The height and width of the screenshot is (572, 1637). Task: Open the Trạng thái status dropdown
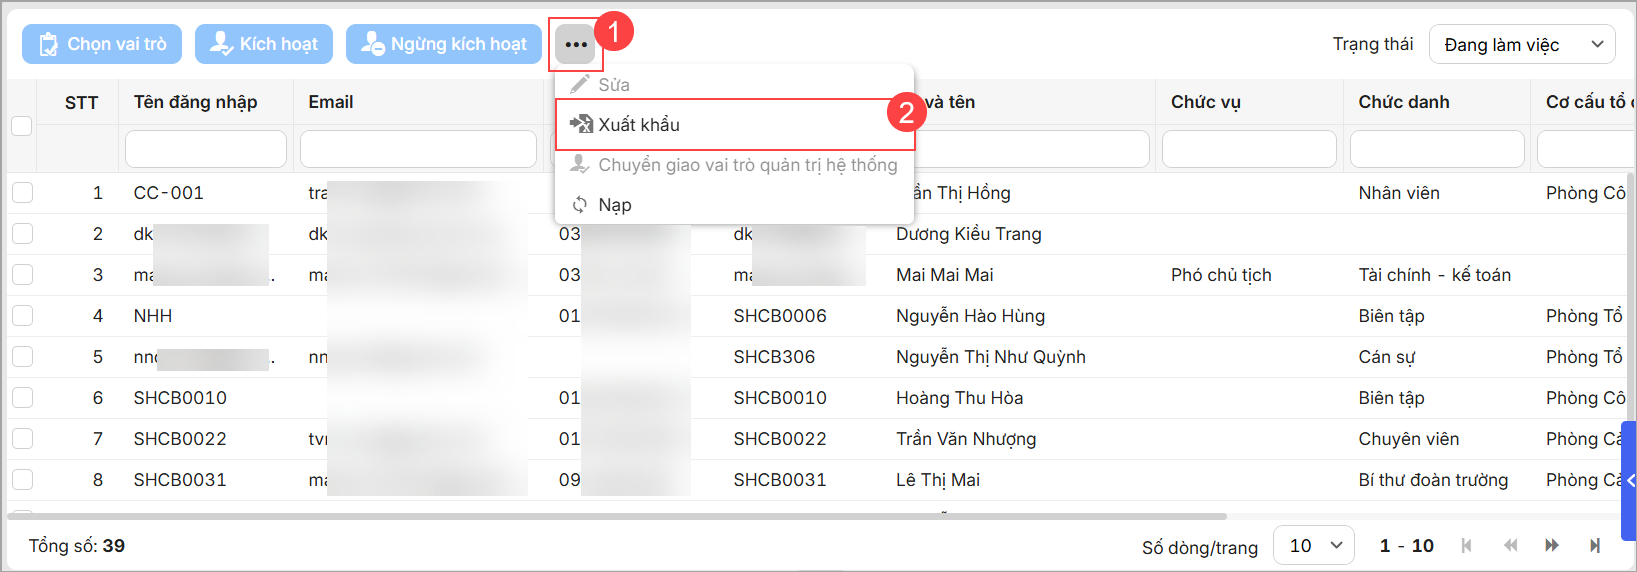[x=1522, y=45]
